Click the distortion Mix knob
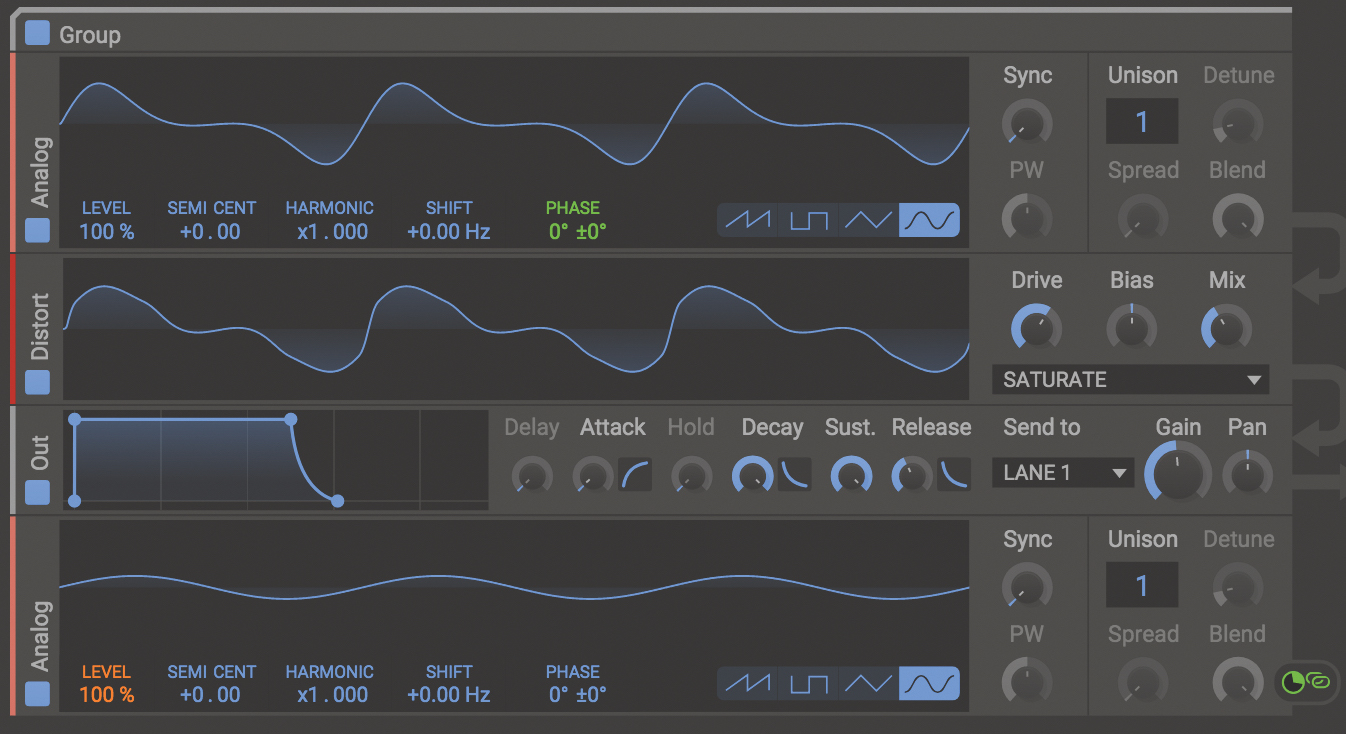The height and width of the screenshot is (734, 1346). 1226,327
